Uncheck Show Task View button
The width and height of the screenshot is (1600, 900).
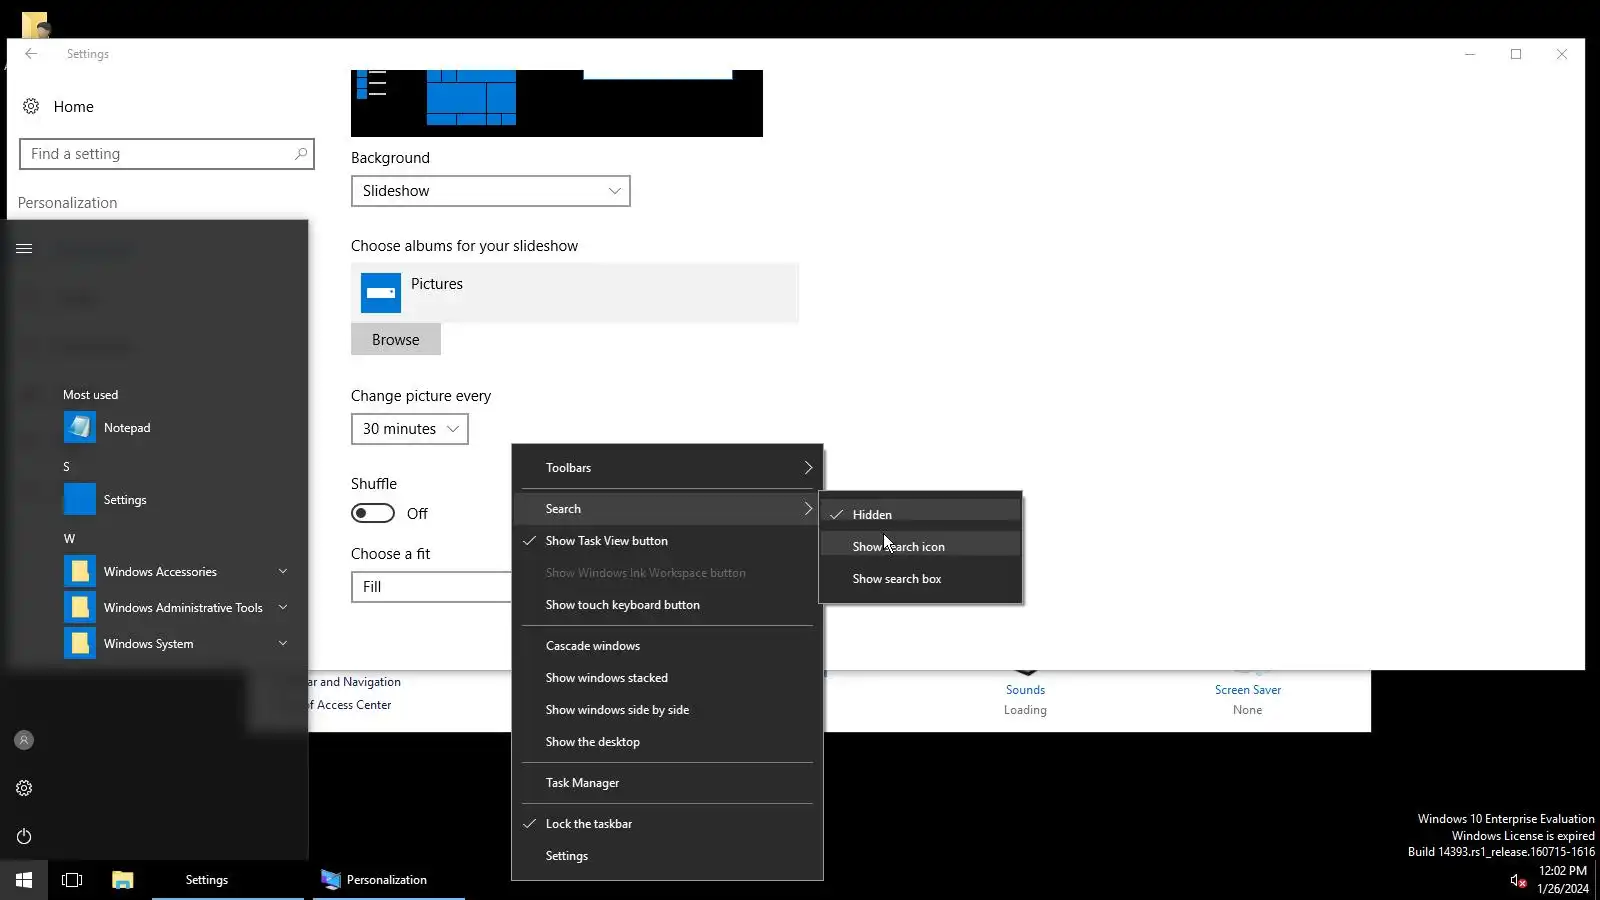click(x=667, y=540)
